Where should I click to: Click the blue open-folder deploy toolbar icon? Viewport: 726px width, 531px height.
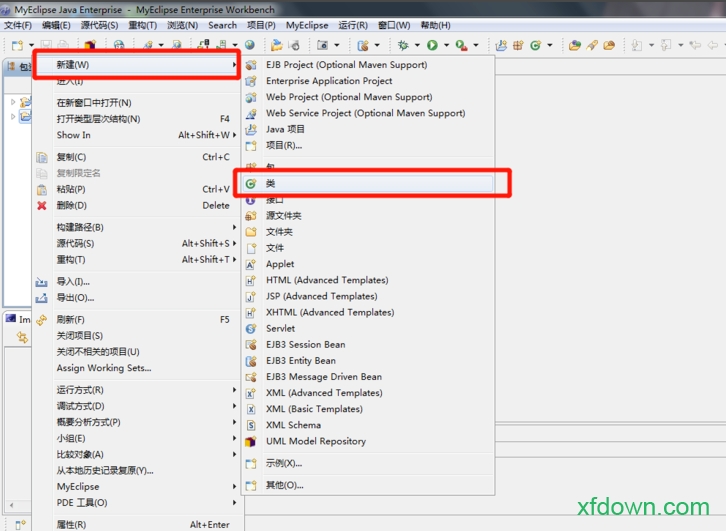[x=276, y=45]
